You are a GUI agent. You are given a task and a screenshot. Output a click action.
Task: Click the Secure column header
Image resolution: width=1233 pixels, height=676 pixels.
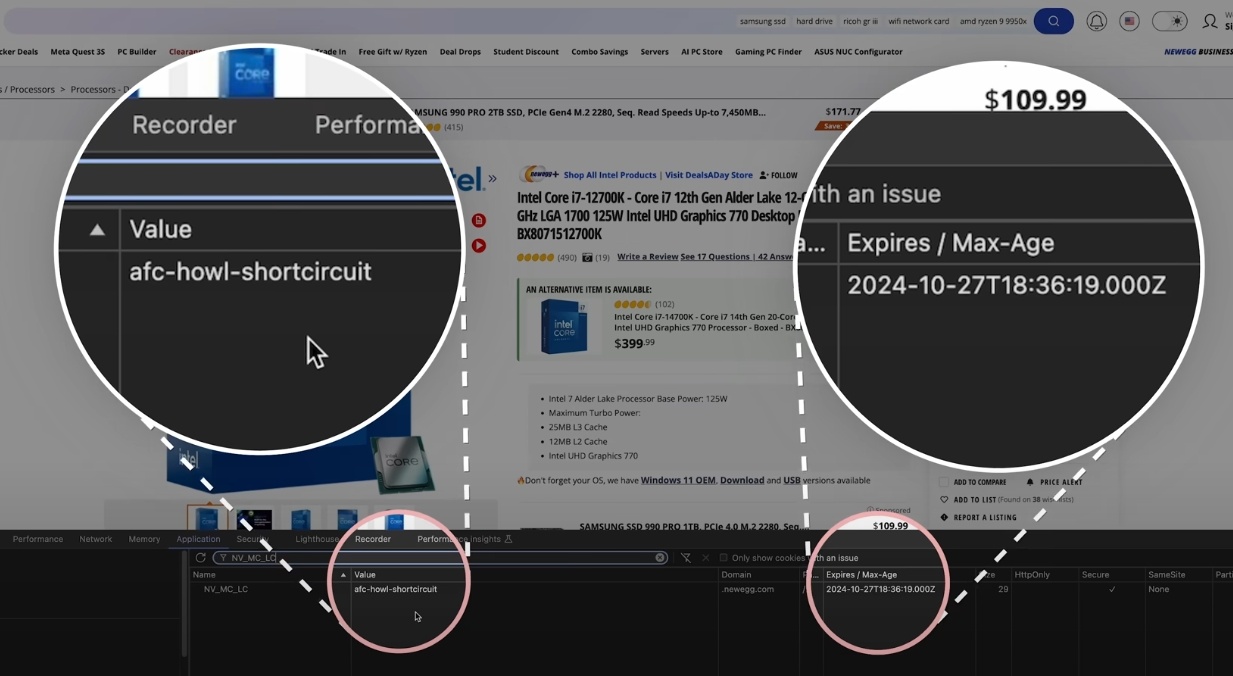pos(1095,575)
